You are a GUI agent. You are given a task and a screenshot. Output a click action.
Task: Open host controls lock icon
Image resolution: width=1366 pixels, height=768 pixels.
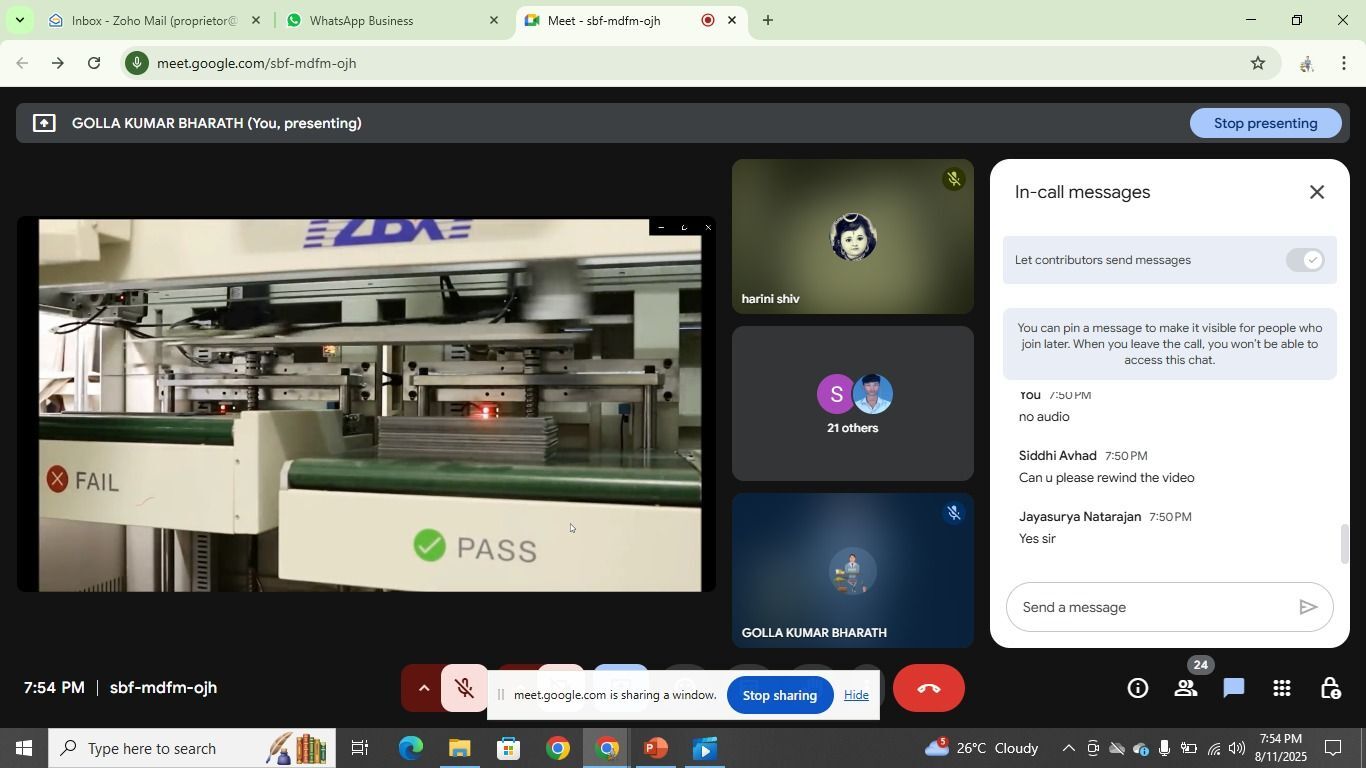point(1330,688)
